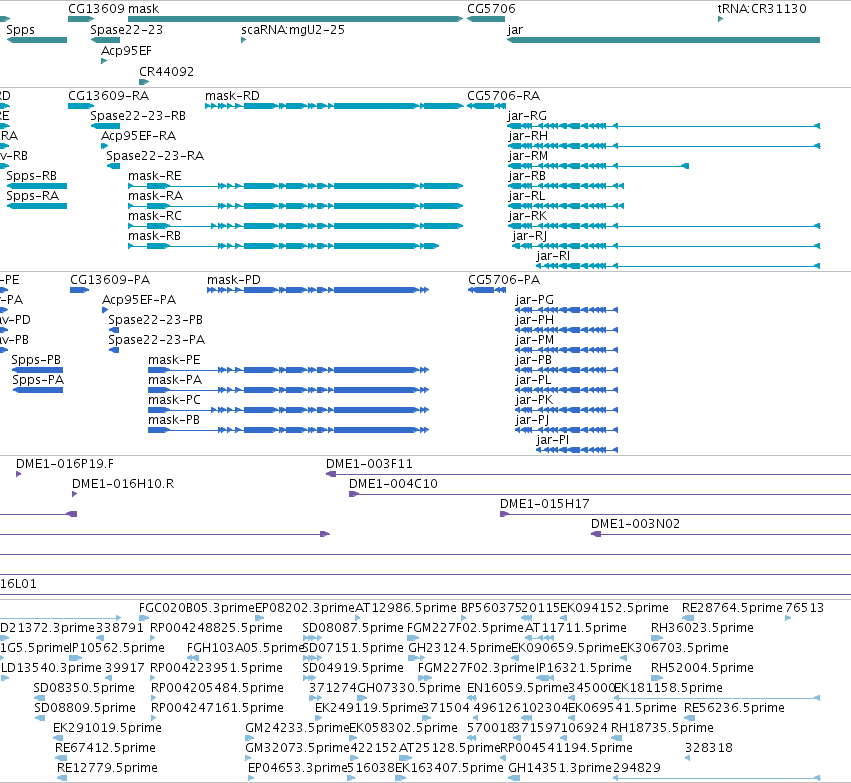This screenshot has width=851, height=783.
Task: Click the CG13609-PA protein feature
Action: coord(79,290)
